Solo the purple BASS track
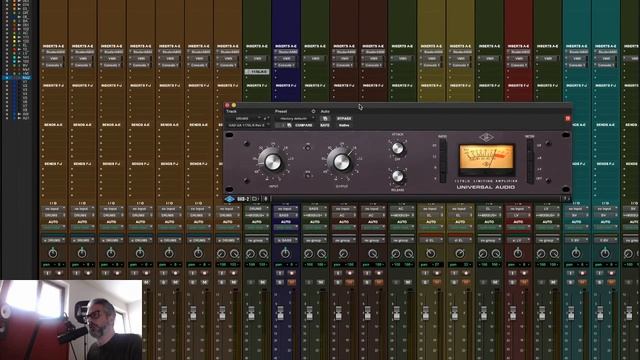 tap(280, 282)
